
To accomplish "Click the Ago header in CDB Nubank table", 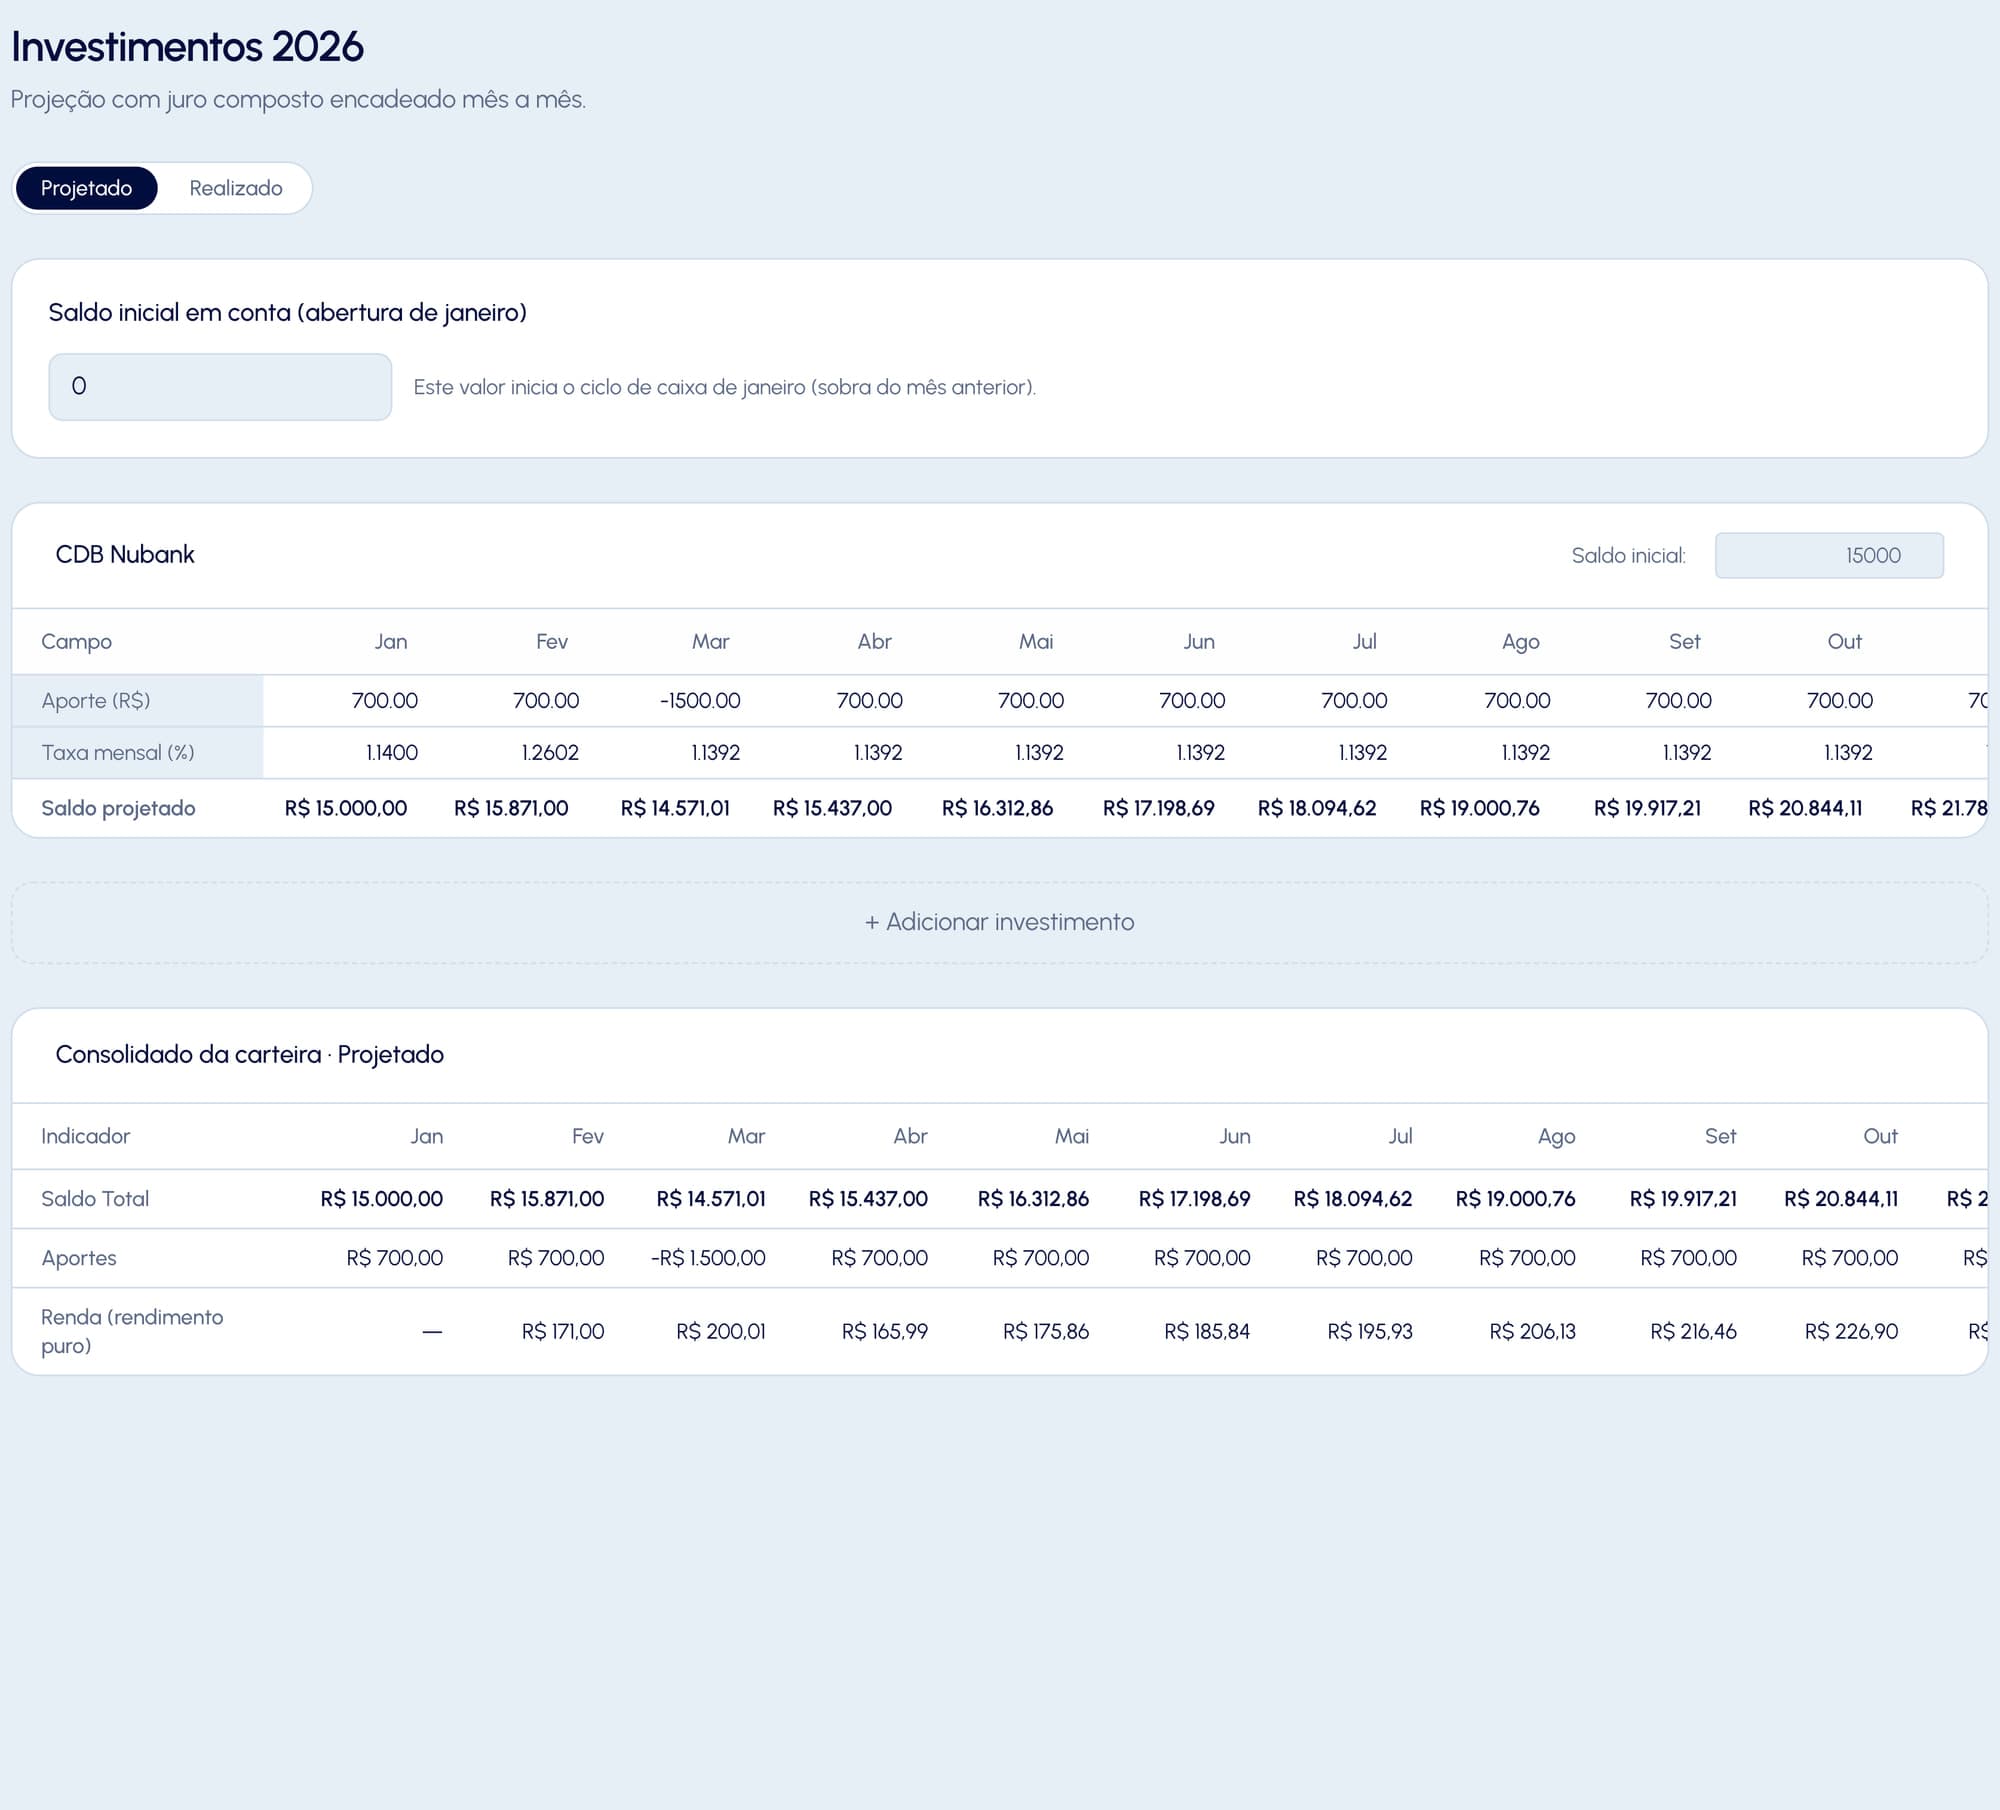I will point(1520,641).
